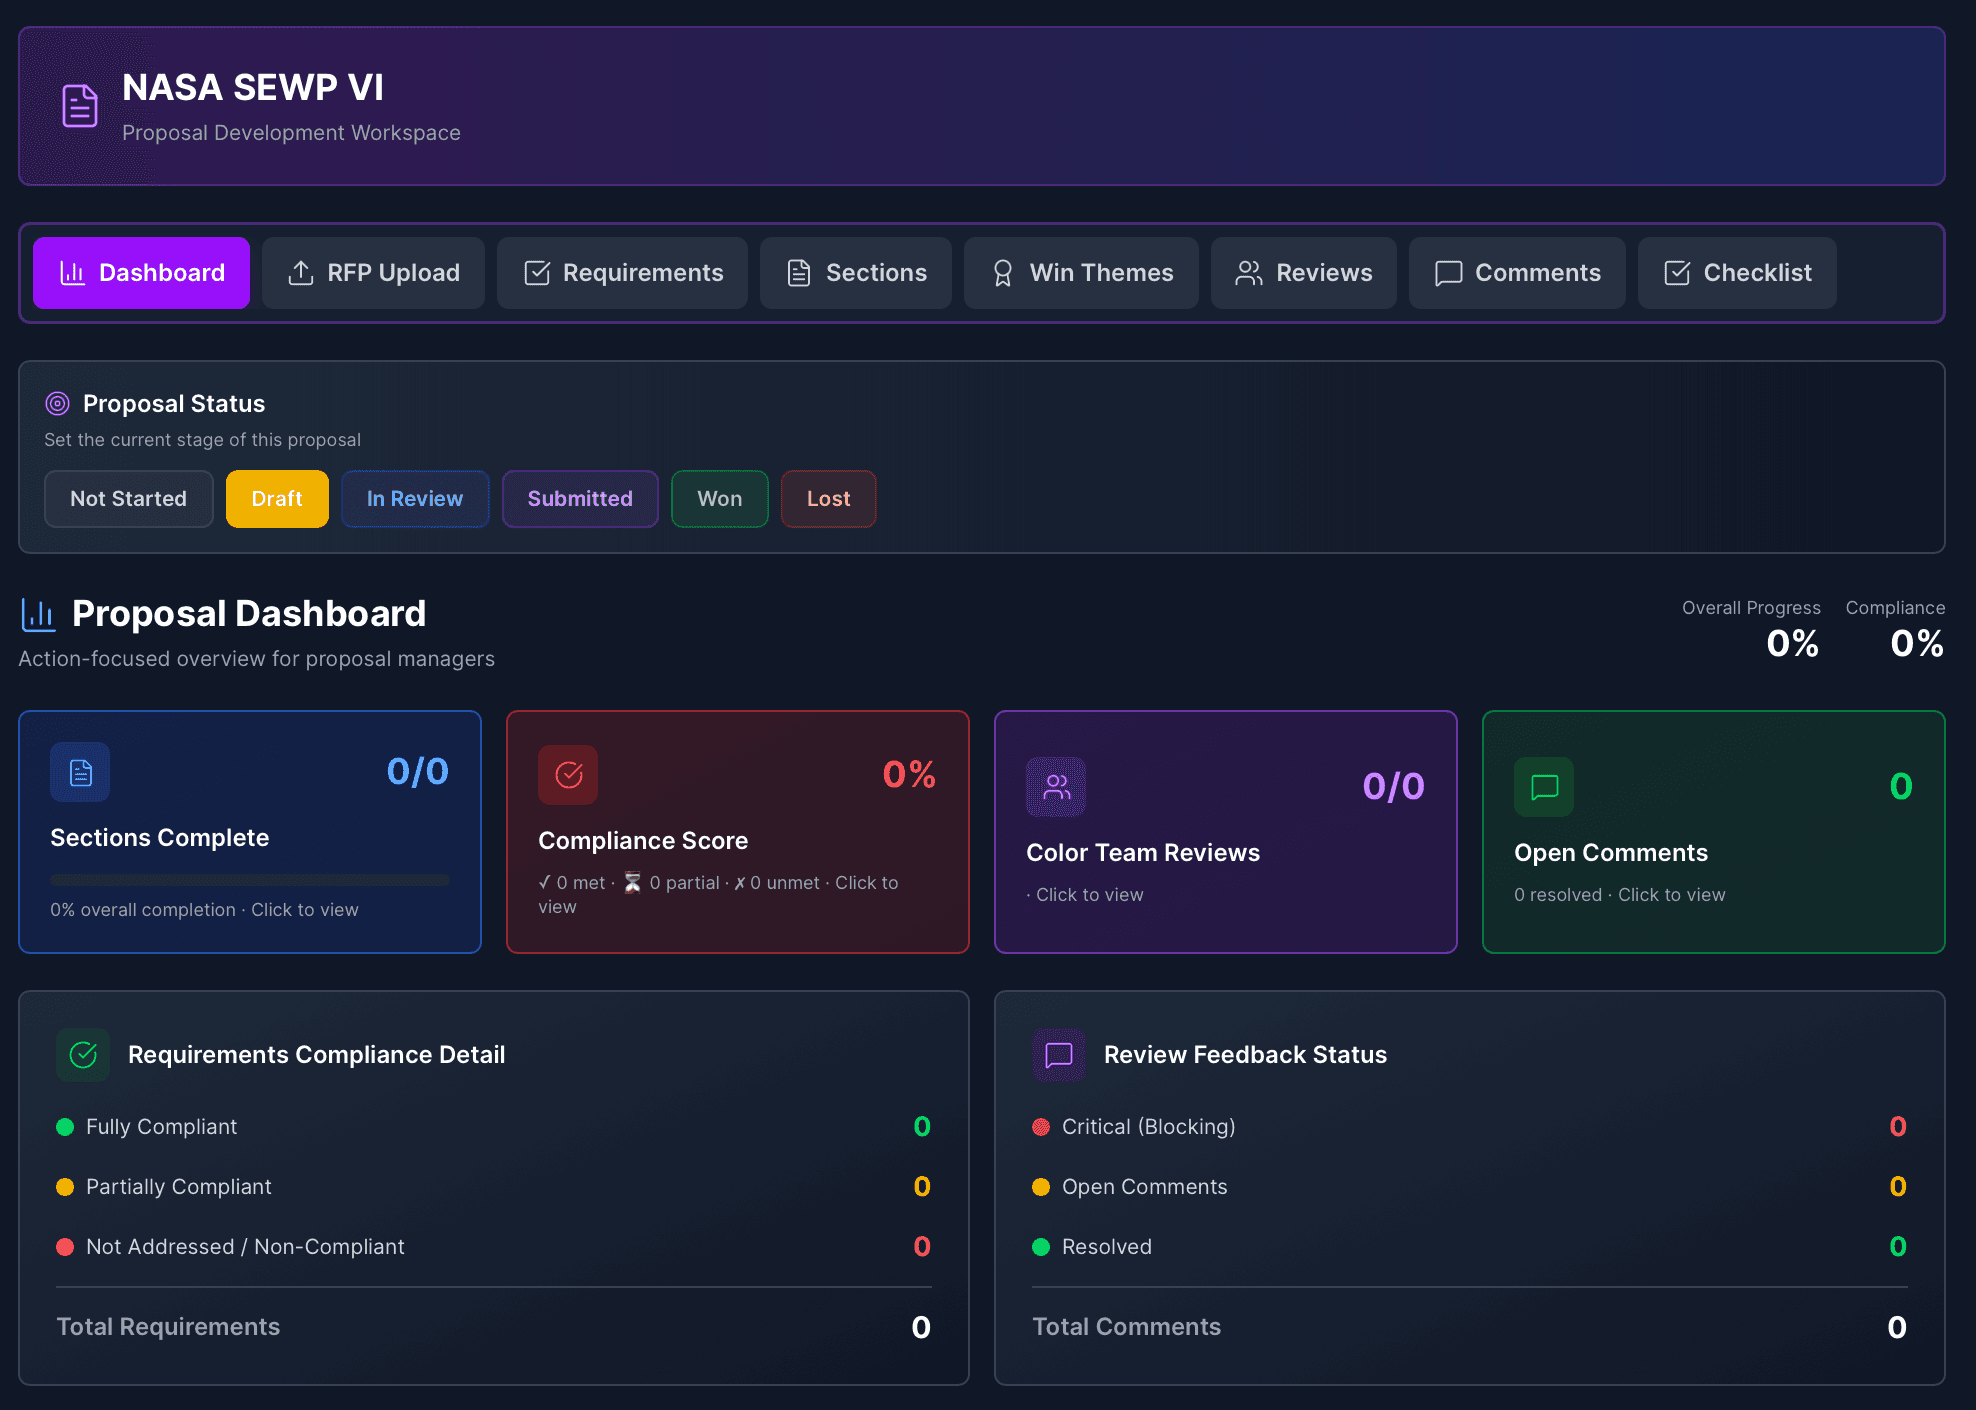Image resolution: width=1976 pixels, height=1410 pixels.
Task: Set proposal status to In Review
Action: (415, 498)
